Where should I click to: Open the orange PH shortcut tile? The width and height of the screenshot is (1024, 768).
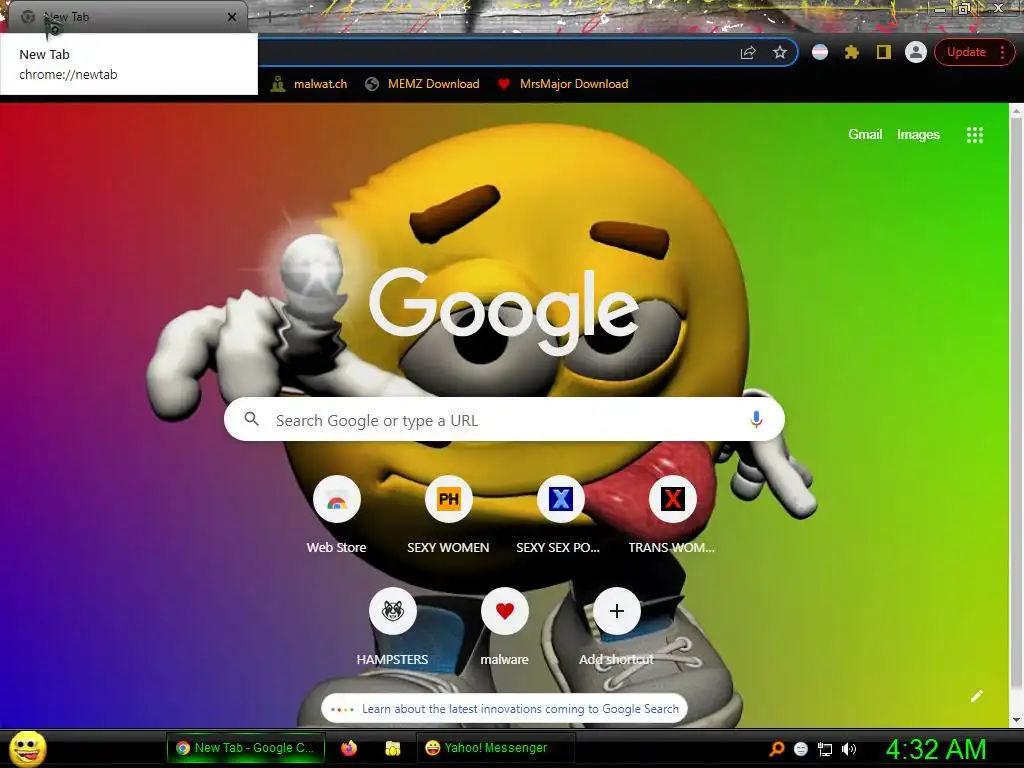pyautogui.click(x=448, y=500)
